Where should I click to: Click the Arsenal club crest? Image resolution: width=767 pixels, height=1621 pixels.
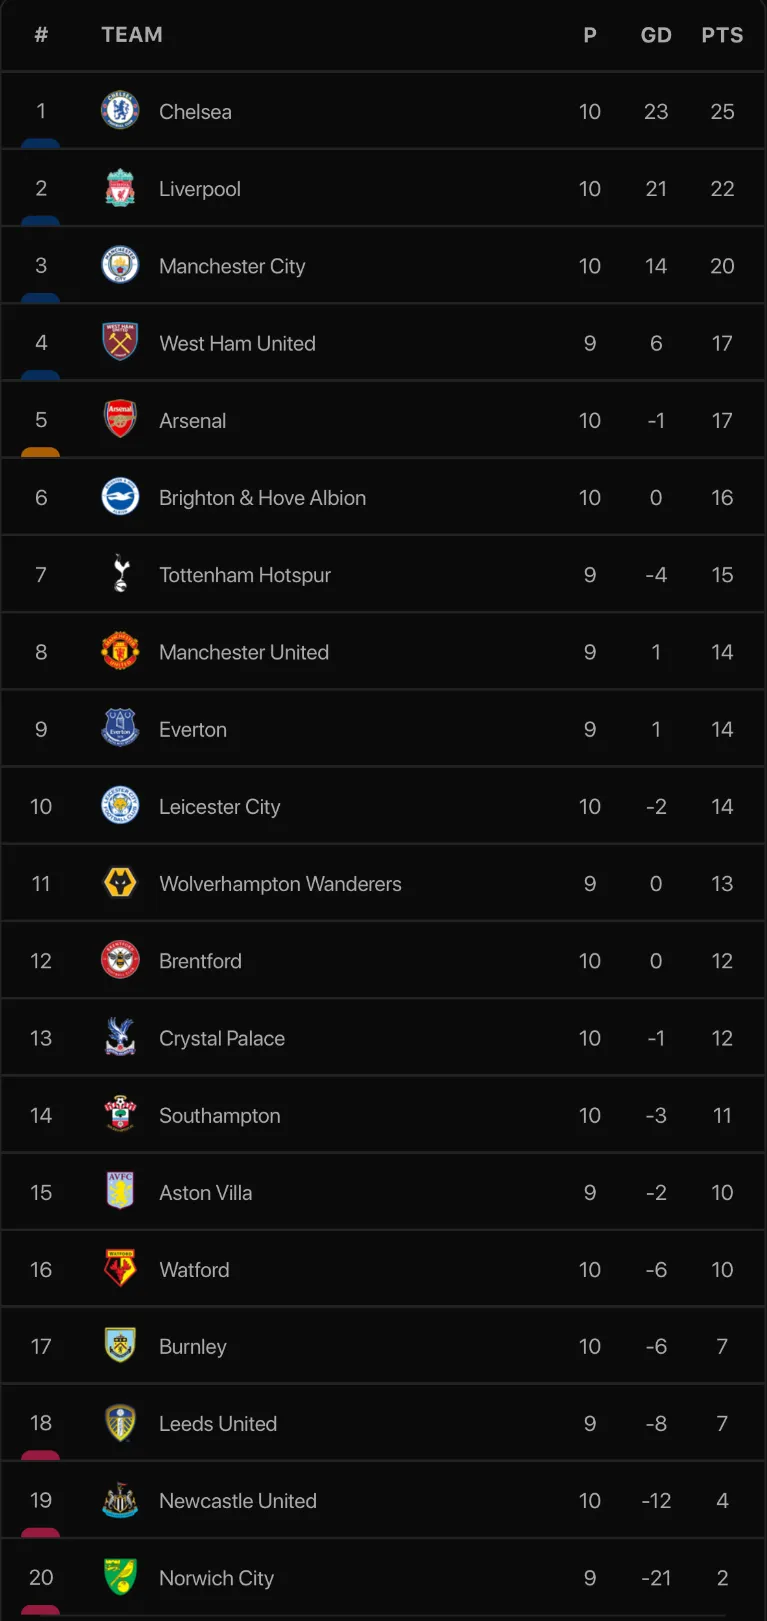(120, 420)
